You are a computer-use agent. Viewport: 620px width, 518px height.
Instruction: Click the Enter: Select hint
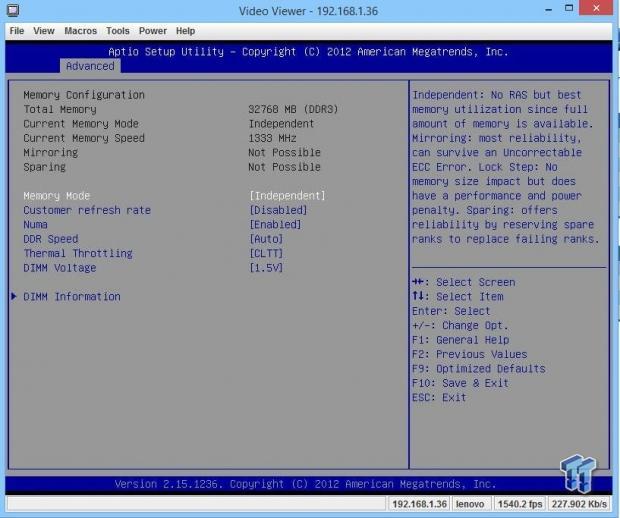point(451,311)
